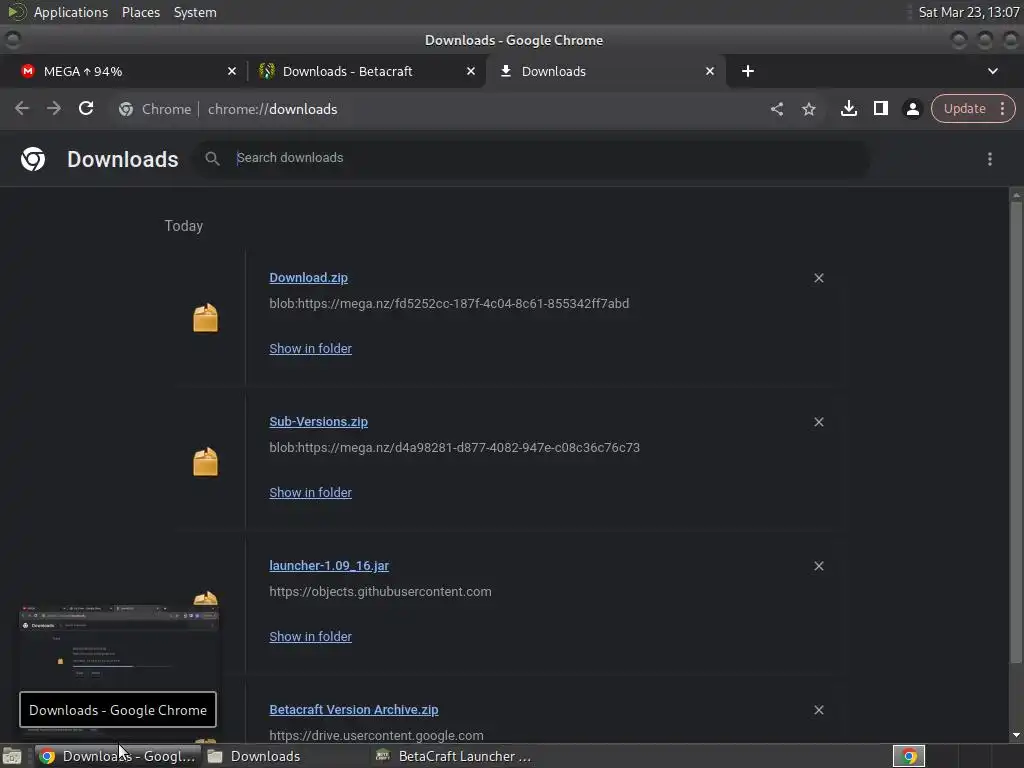Click the mega.nz d4a98281 blob URL text
The height and width of the screenshot is (768, 1024).
point(455,448)
